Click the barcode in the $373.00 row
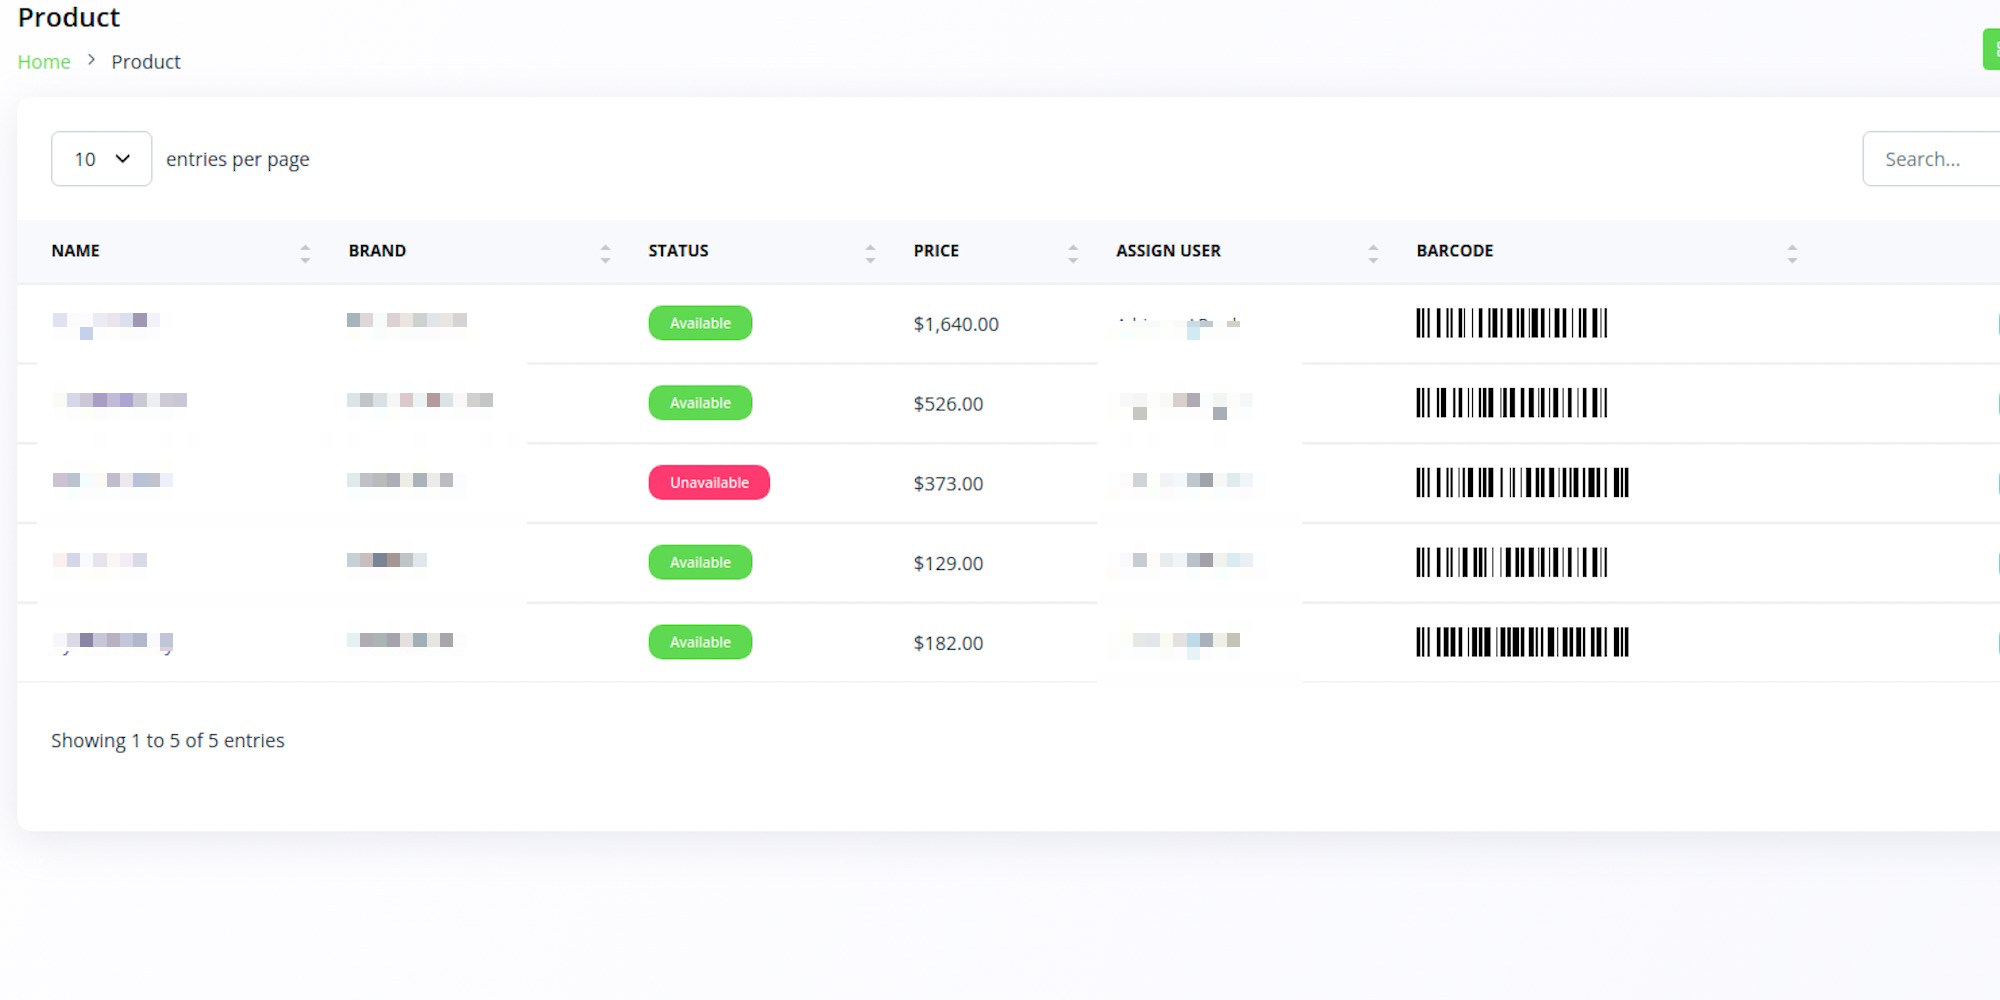This screenshot has height=1000, width=2000. click(1522, 483)
